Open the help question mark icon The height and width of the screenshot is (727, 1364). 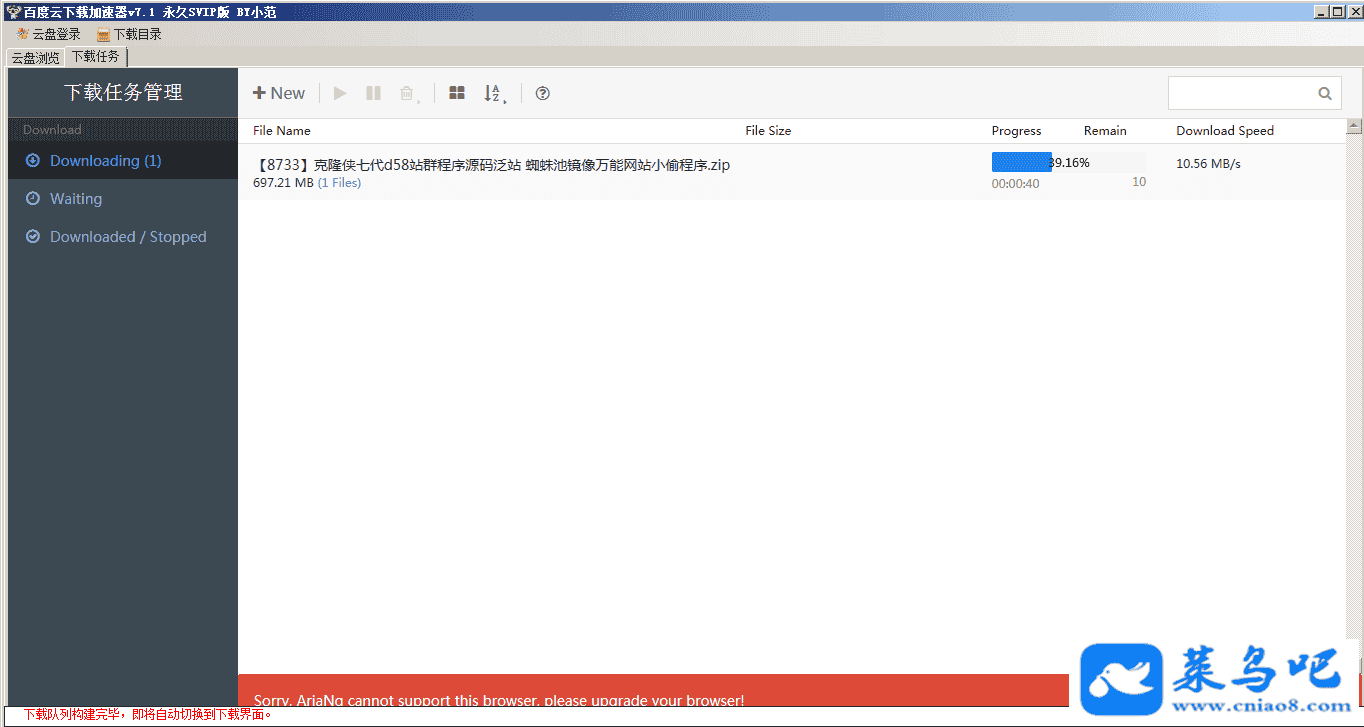pyautogui.click(x=543, y=93)
